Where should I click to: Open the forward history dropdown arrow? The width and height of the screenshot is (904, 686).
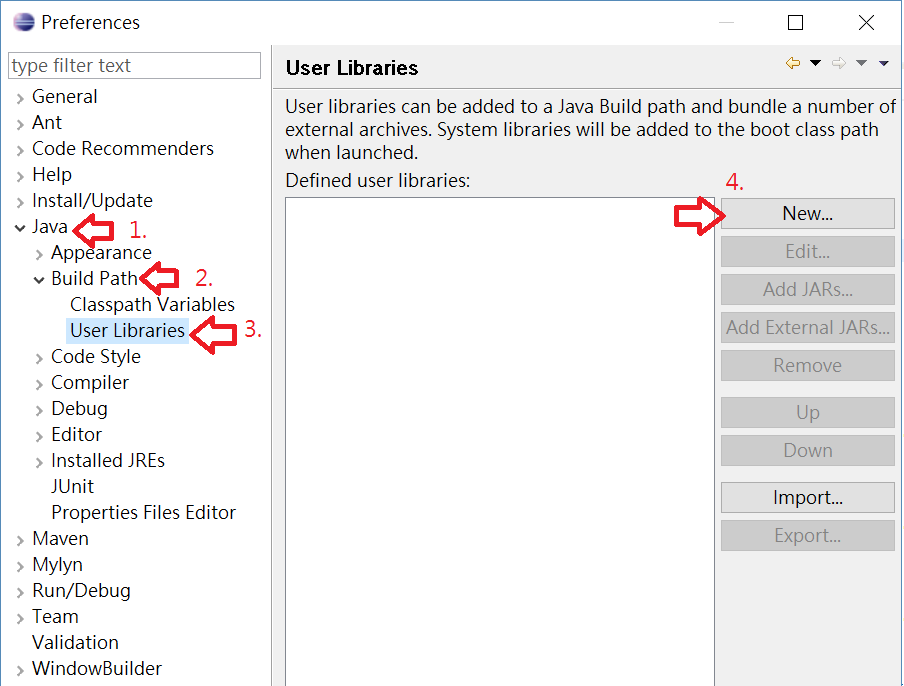(x=861, y=63)
